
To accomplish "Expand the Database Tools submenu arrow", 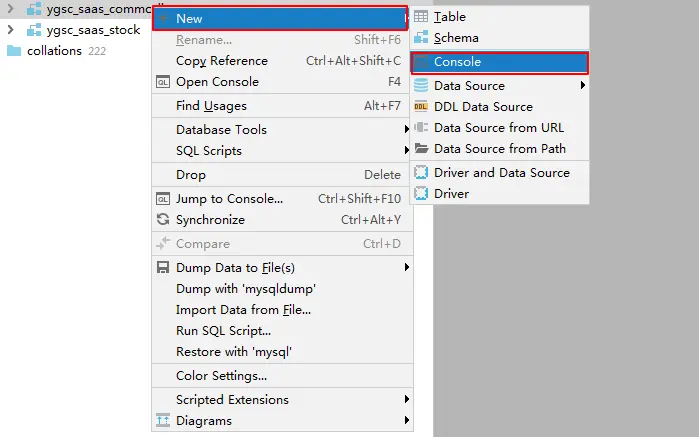I will 407,129.
